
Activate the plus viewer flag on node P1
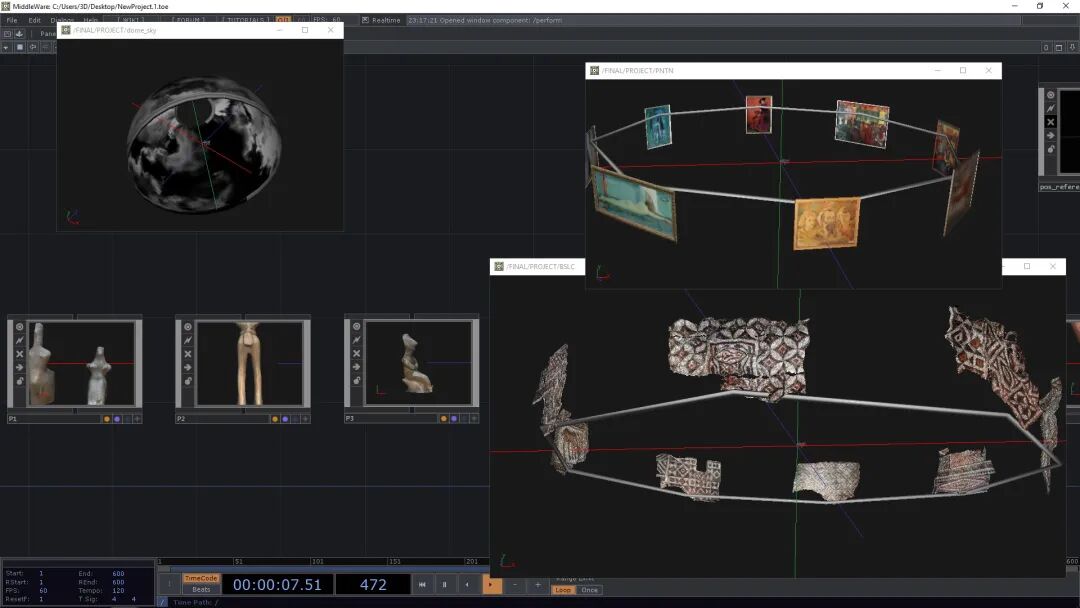tap(137, 419)
